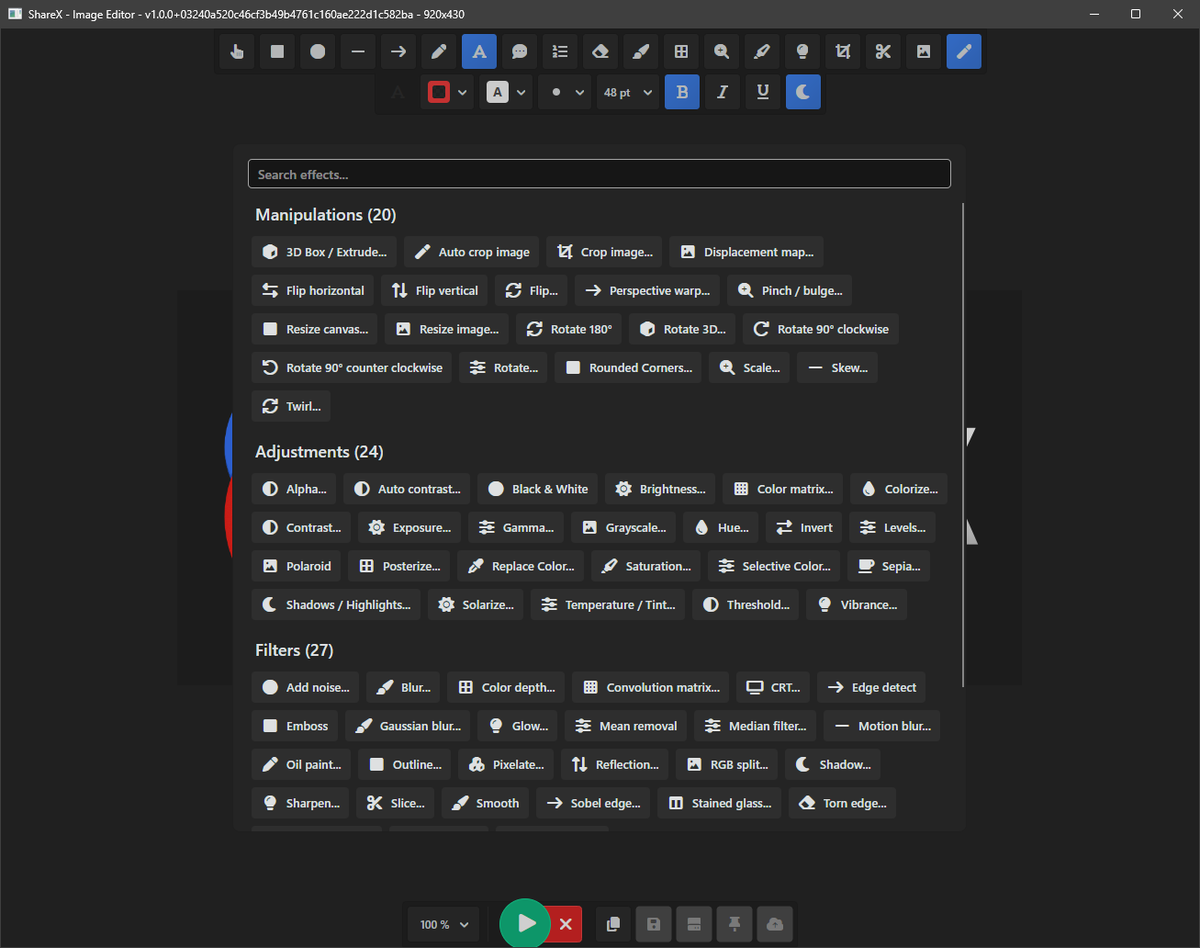Apply Rotate 90° counter clockwise
Image resolution: width=1200 pixels, height=948 pixels.
point(353,367)
